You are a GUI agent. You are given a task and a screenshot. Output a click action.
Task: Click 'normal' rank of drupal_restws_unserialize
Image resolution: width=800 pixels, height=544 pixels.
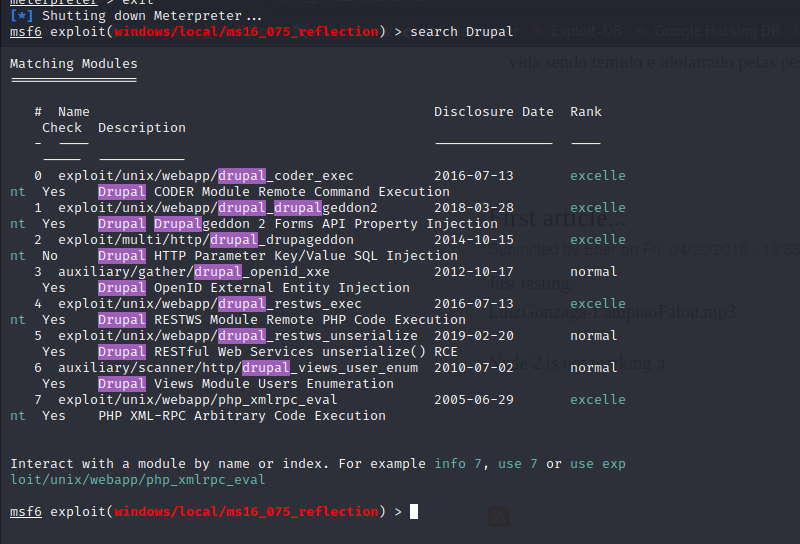coord(593,336)
